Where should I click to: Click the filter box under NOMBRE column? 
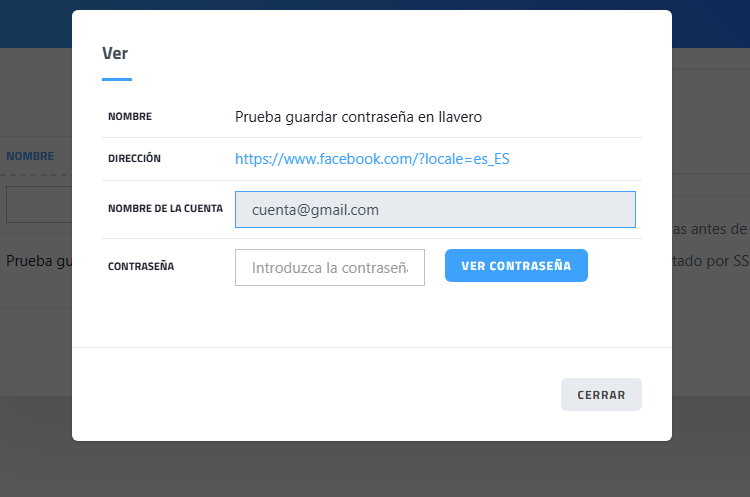click(38, 204)
